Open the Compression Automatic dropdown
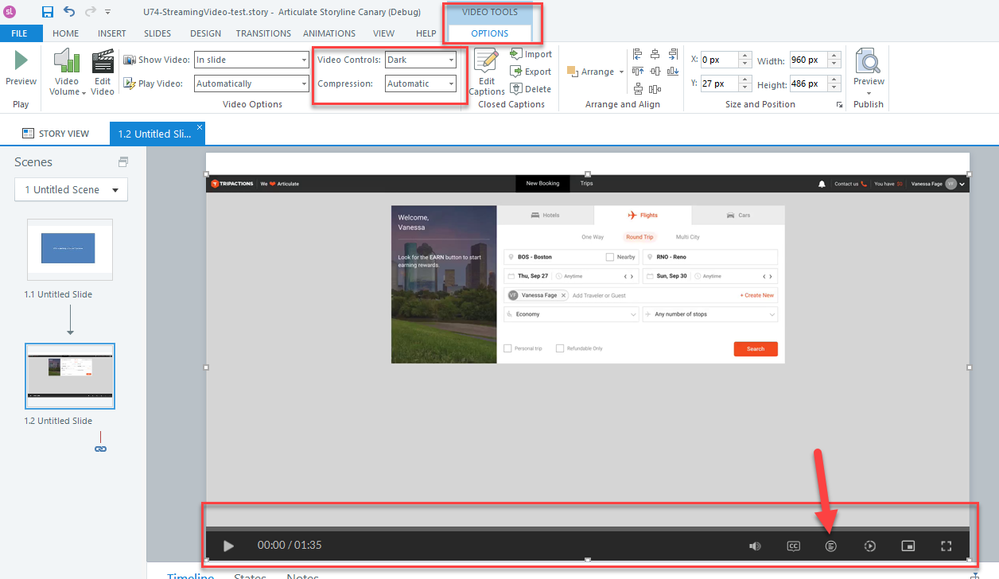This screenshot has width=999, height=579. [421, 84]
